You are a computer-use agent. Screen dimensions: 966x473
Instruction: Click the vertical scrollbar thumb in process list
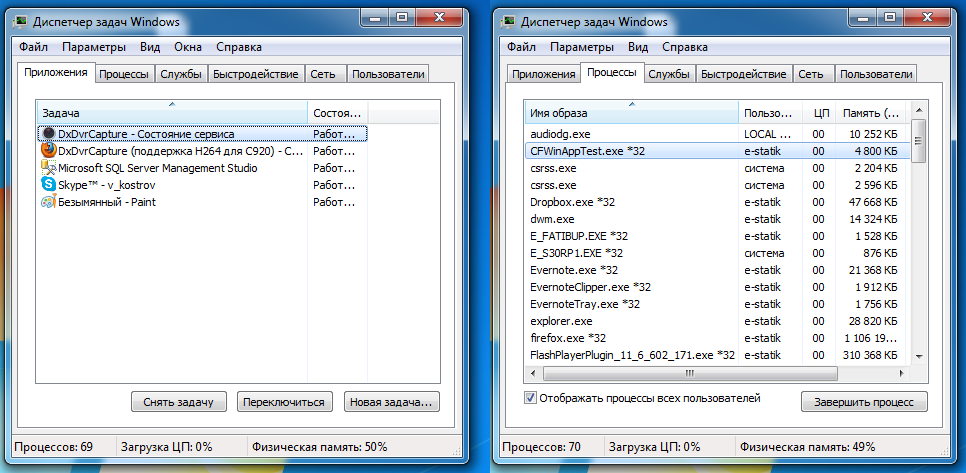point(919,140)
